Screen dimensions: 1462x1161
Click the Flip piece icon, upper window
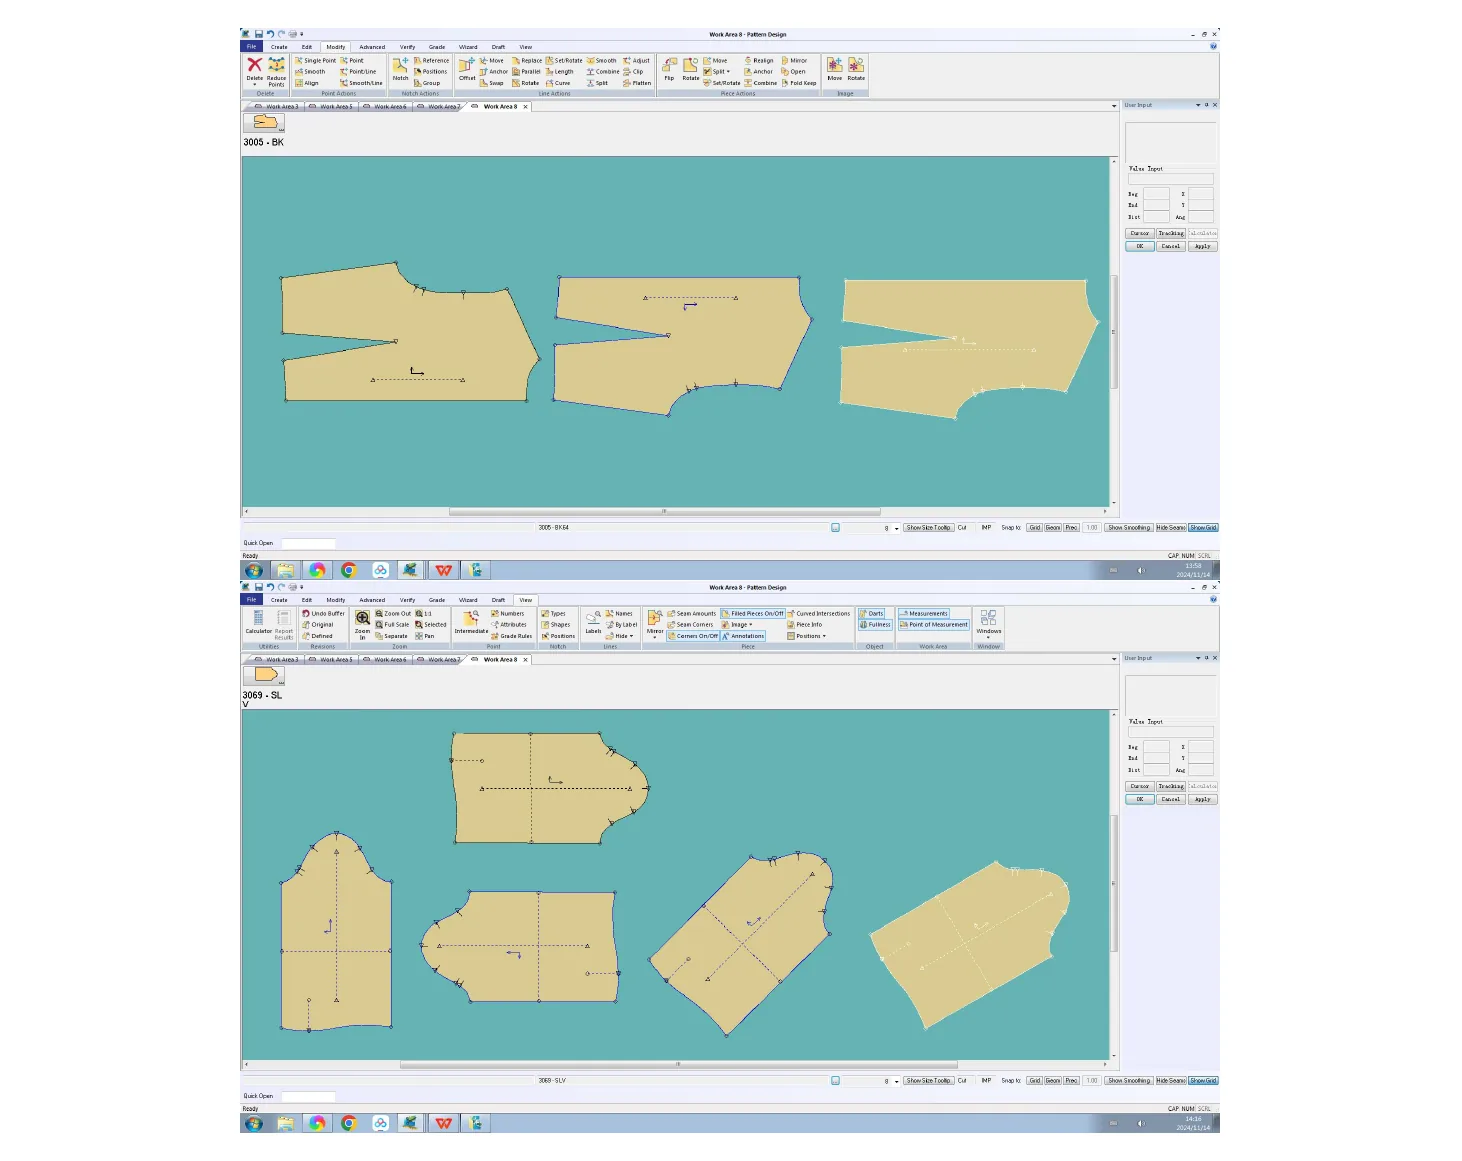tap(669, 70)
